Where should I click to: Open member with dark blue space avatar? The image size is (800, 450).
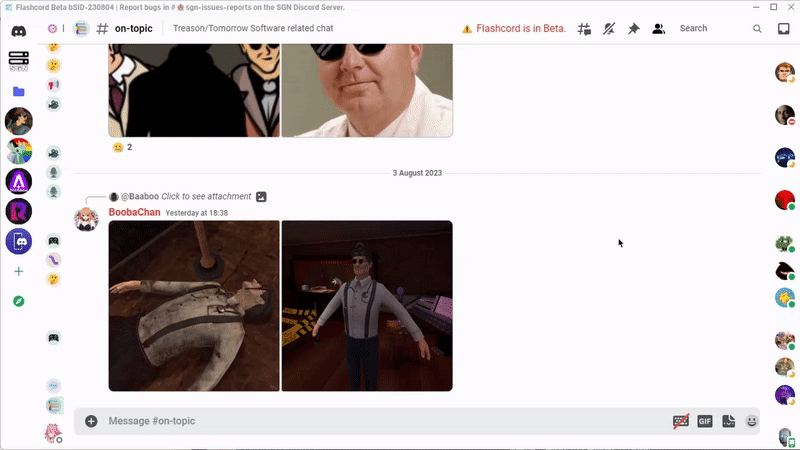785,158
